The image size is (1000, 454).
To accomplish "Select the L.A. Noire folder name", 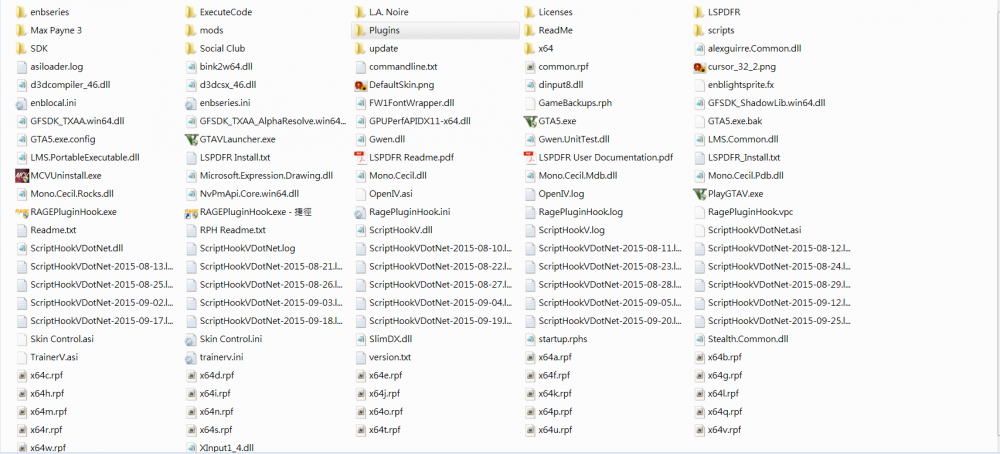I will pos(389,12).
